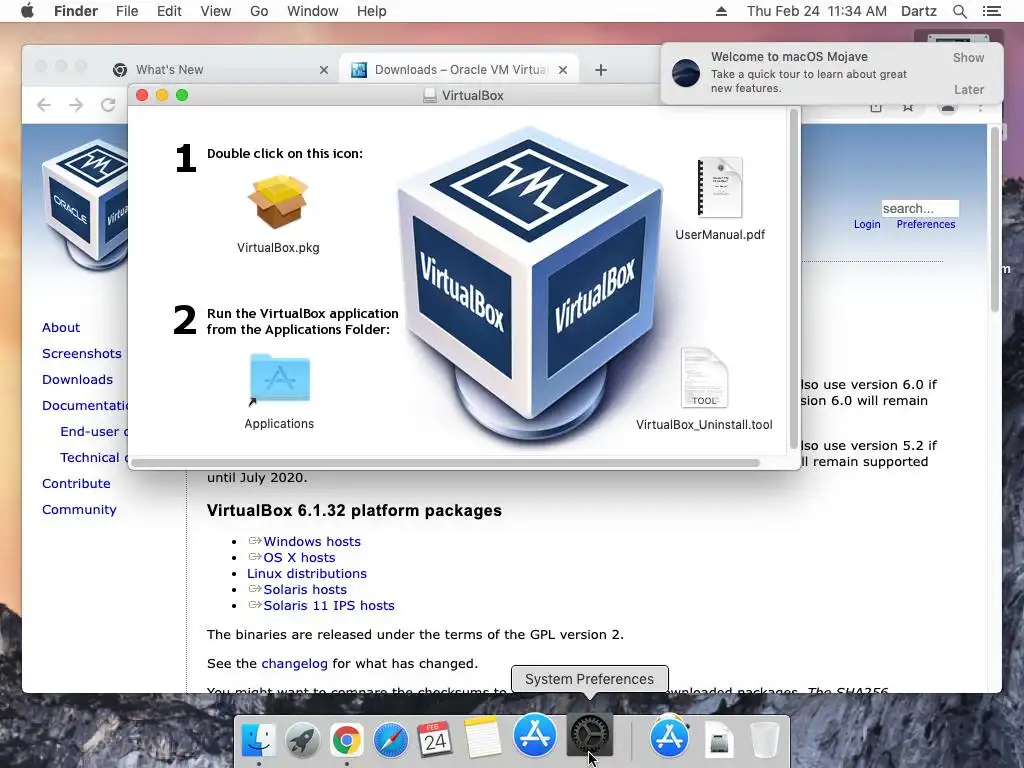Open Safari compass icon in Dock
The height and width of the screenshot is (768, 1024).
point(391,741)
